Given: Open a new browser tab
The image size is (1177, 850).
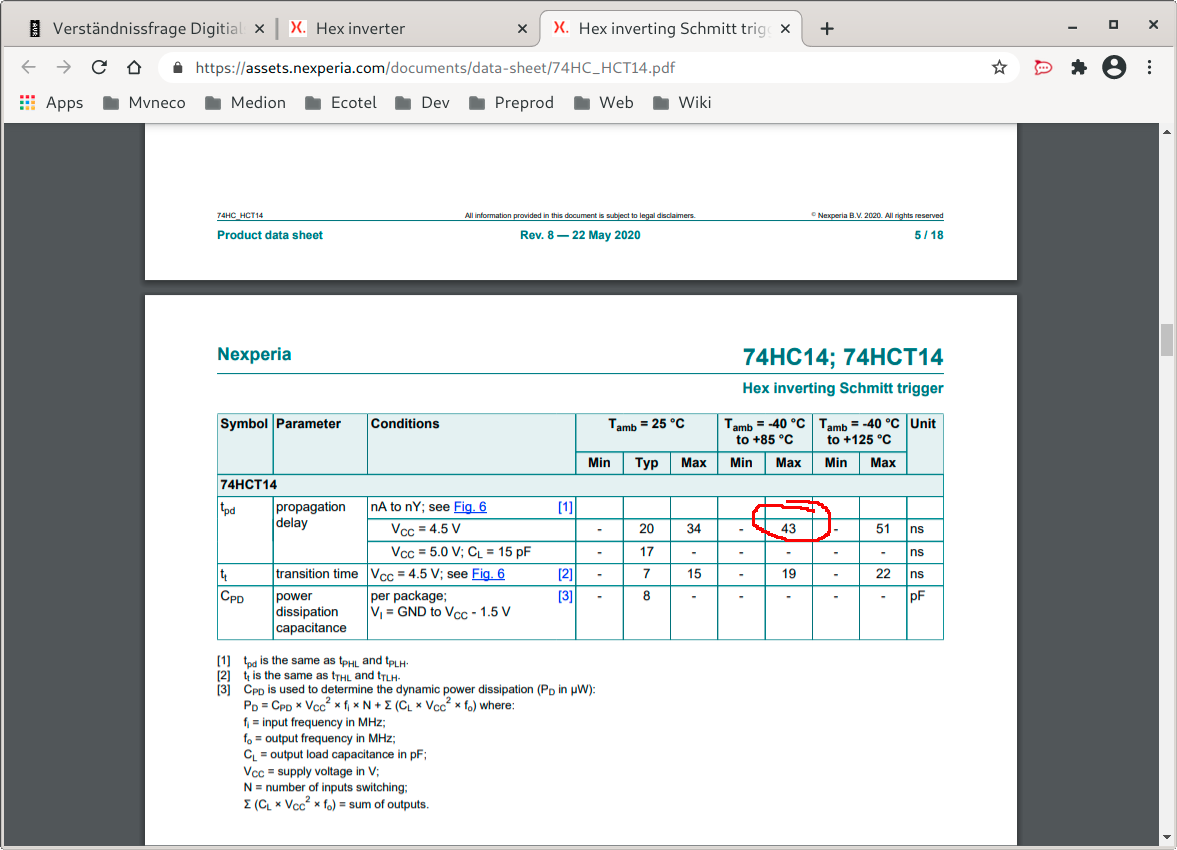Looking at the screenshot, I should pyautogui.click(x=826, y=29).
